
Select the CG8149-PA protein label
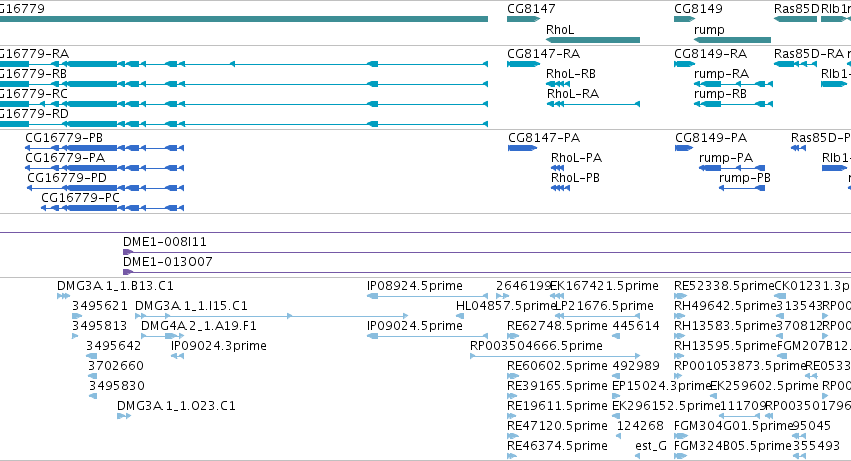click(711, 138)
